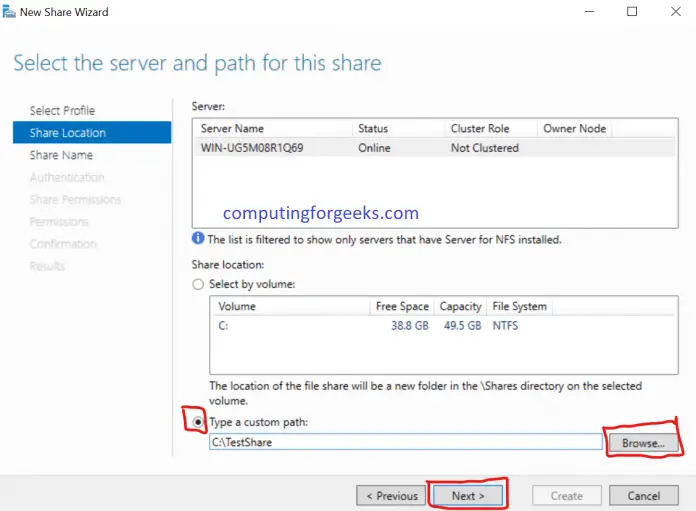Click the blue info icon below server list

[198, 240]
